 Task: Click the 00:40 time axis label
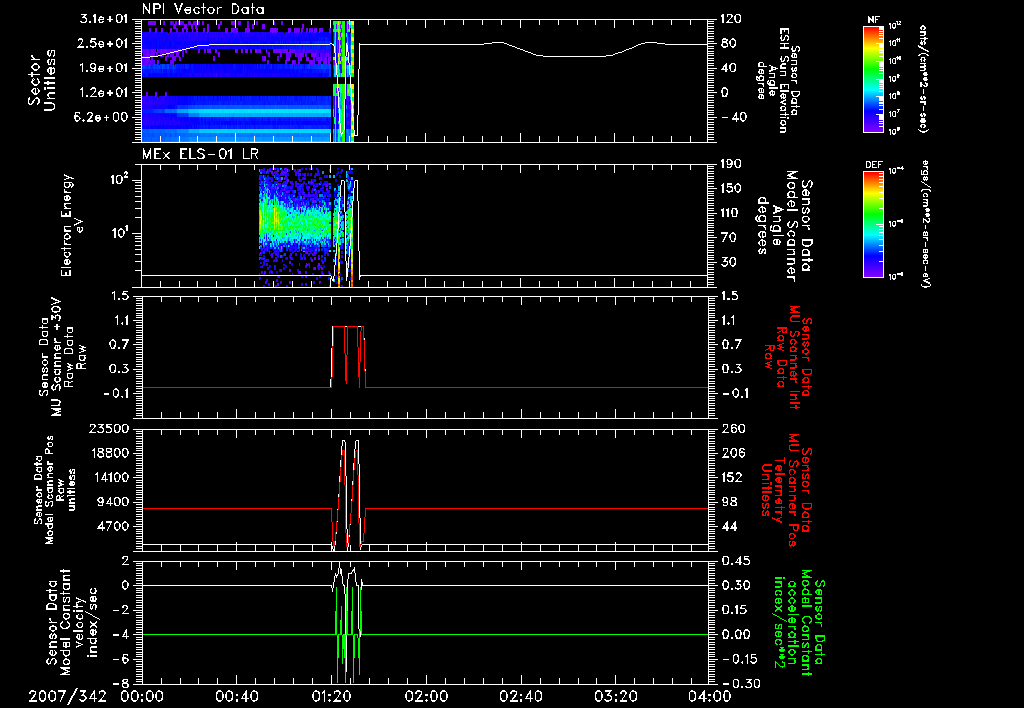(236, 696)
